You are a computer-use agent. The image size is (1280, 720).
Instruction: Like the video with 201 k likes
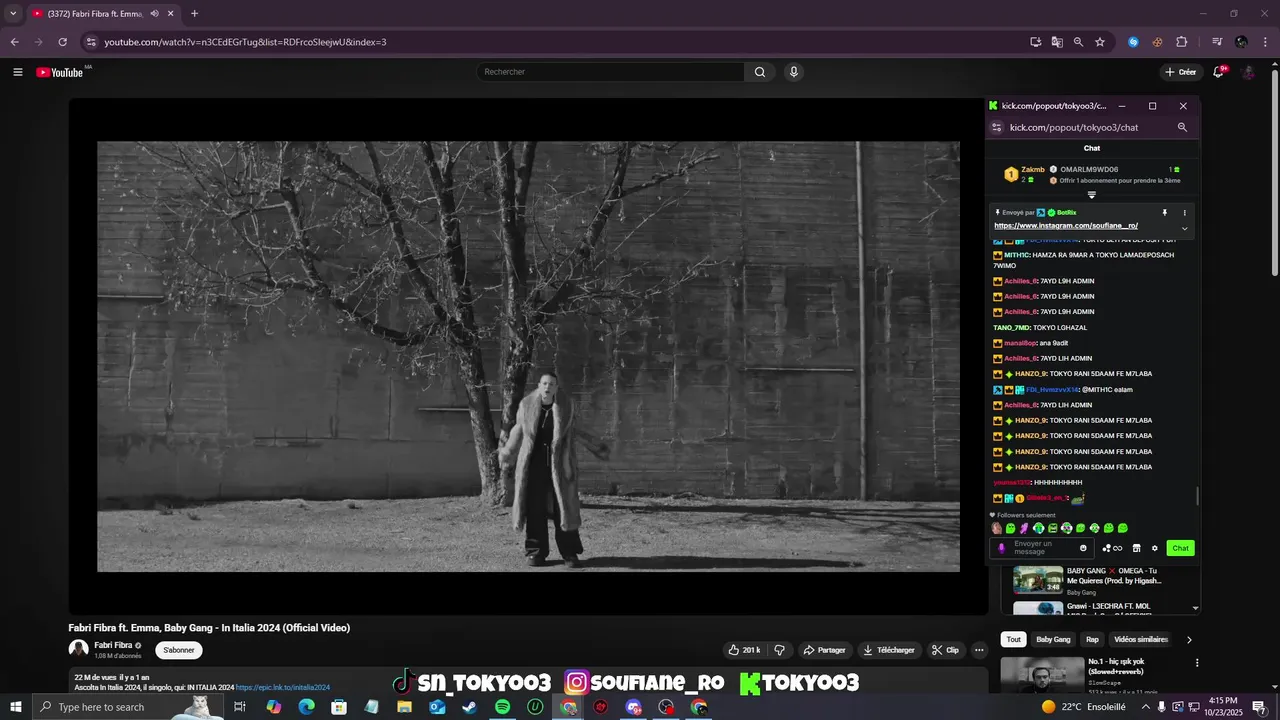(x=744, y=650)
